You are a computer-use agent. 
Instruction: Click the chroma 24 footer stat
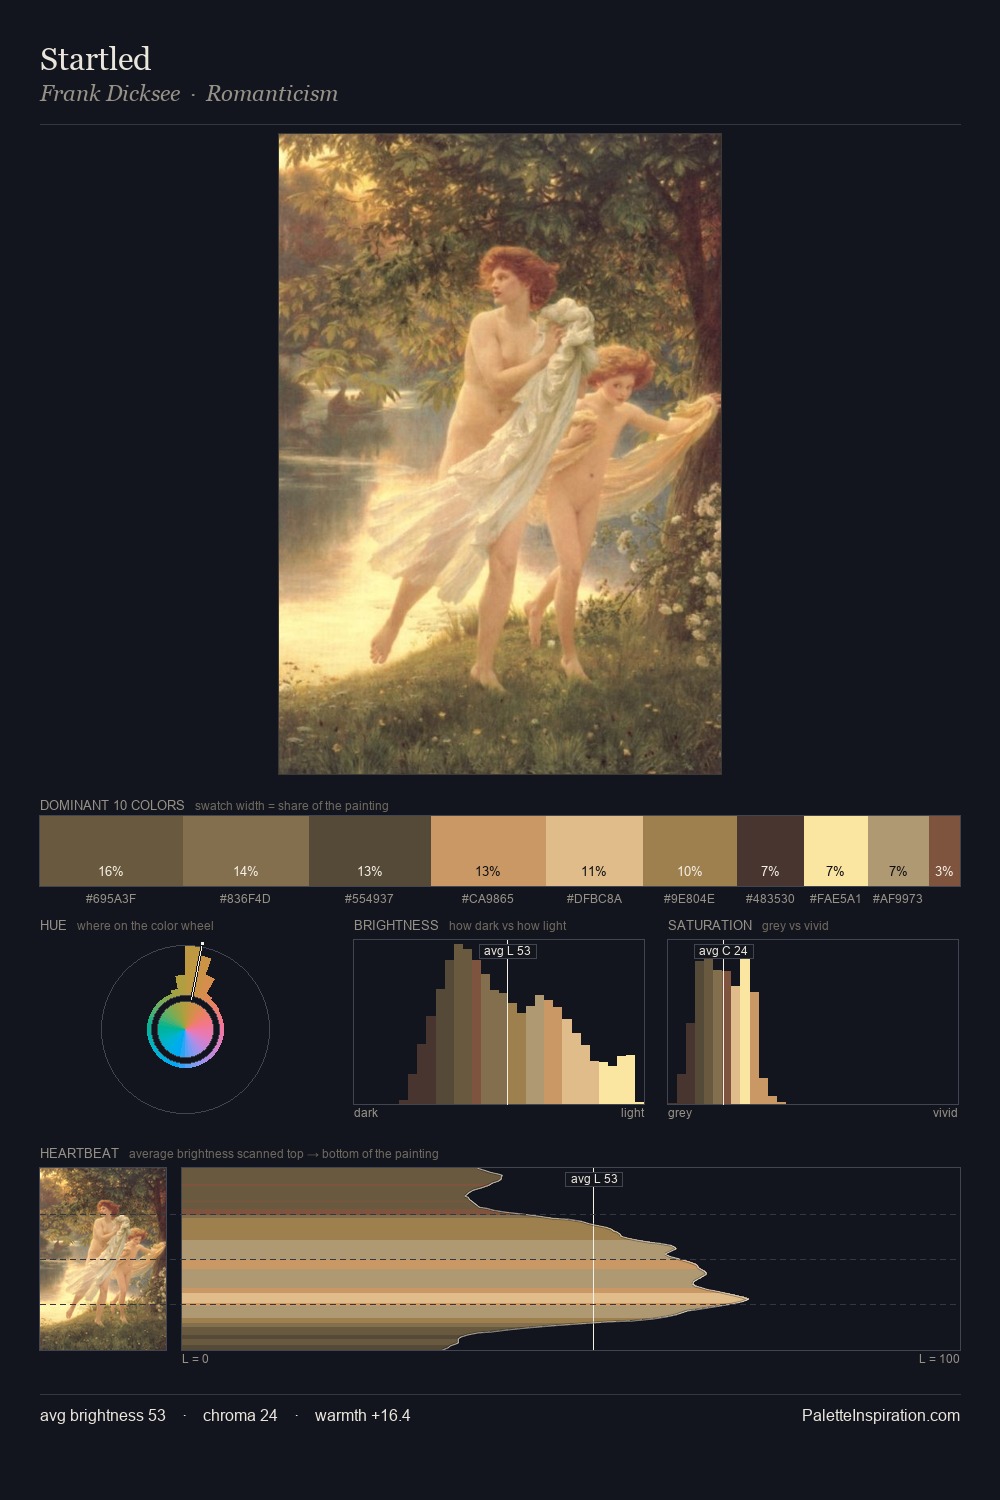pos(240,1415)
